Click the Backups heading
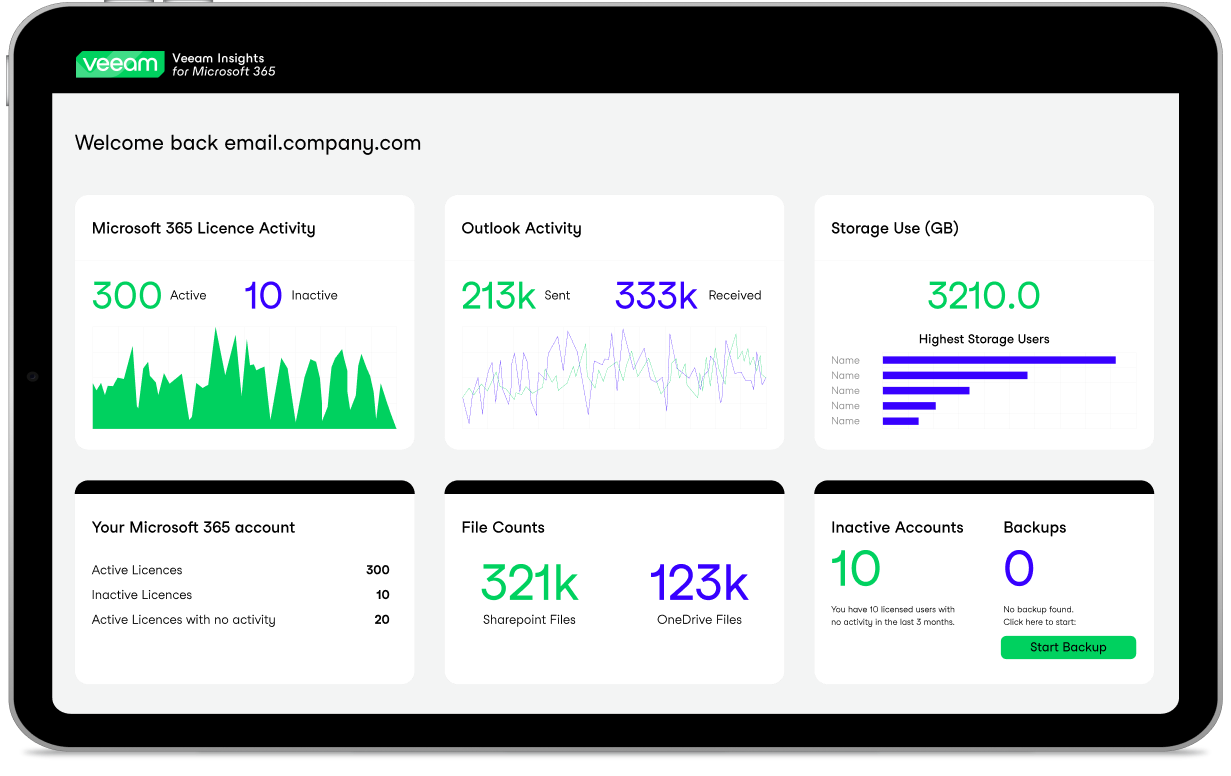1231x776 pixels. click(1035, 527)
